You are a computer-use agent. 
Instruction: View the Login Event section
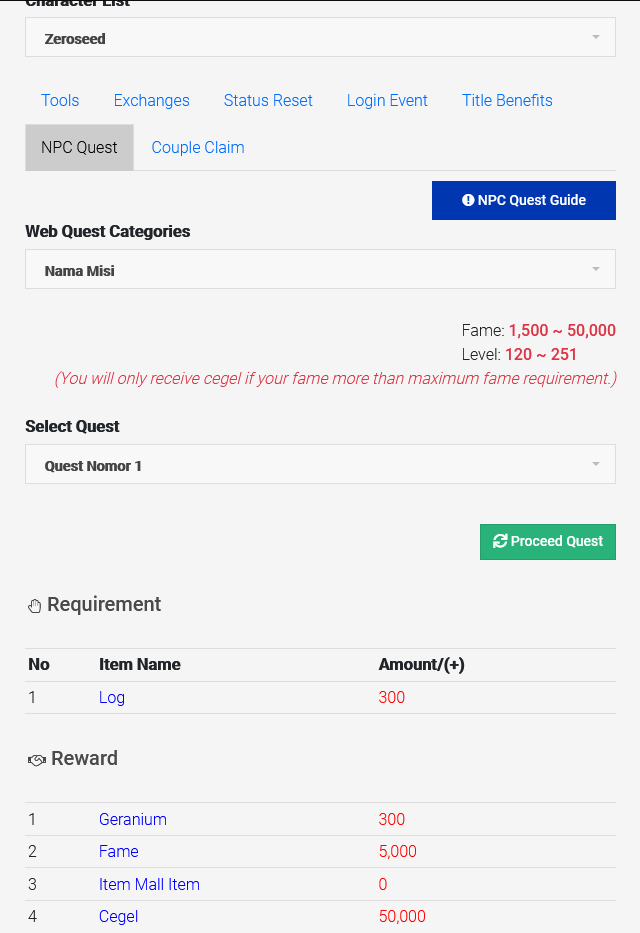pyautogui.click(x=387, y=100)
